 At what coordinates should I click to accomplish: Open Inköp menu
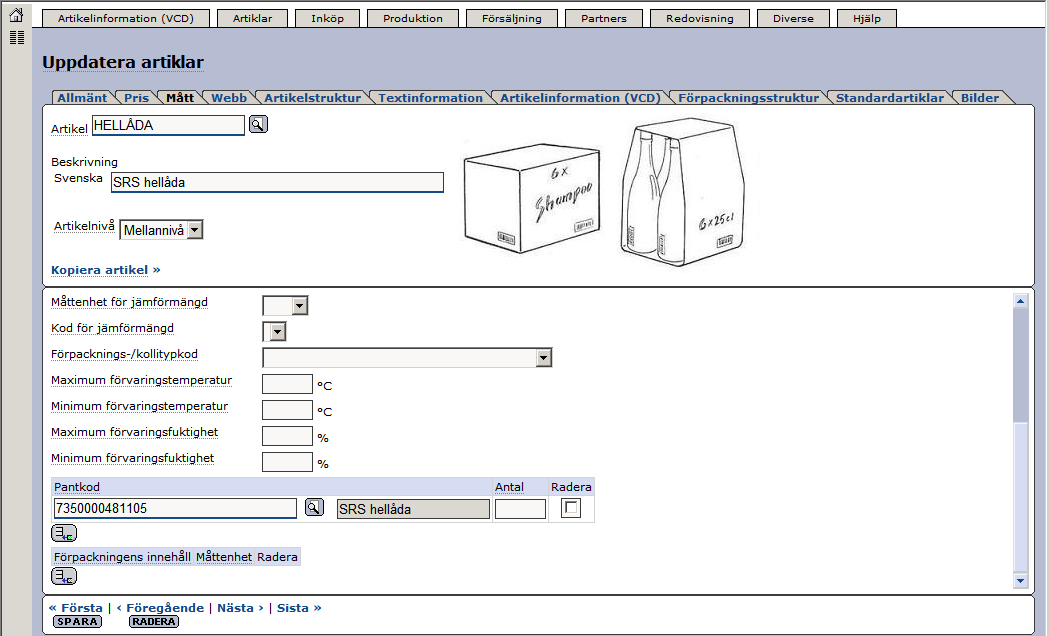point(327,18)
